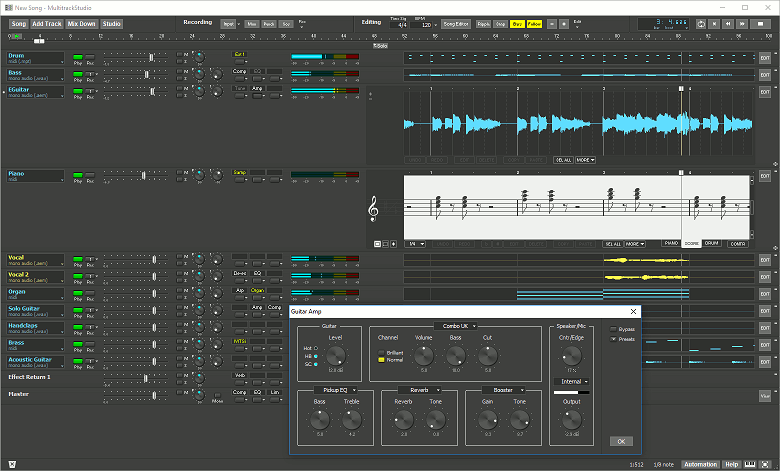Close the Guitar Amp window
Image resolution: width=780 pixels, height=471 pixels.
pyautogui.click(x=632, y=312)
